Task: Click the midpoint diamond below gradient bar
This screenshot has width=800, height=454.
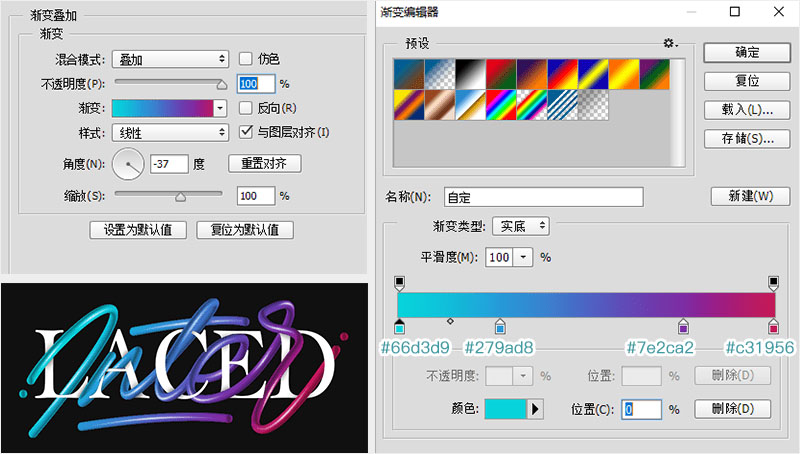Action: click(450, 322)
